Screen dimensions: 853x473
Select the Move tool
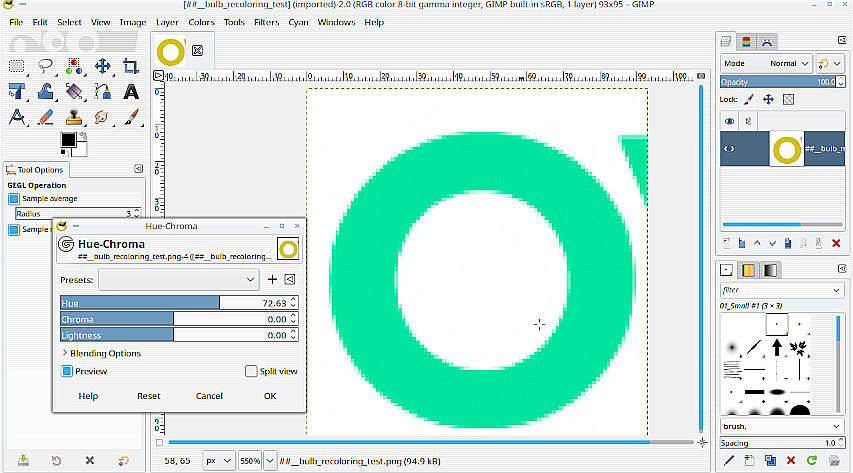tap(102, 66)
